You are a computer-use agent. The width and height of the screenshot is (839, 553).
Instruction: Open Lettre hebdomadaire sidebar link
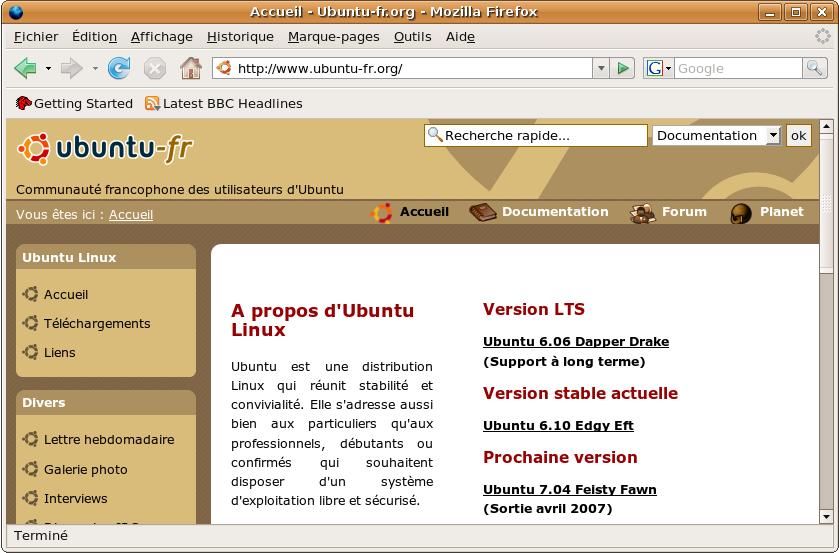pyautogui.click(x=109, y=440)
